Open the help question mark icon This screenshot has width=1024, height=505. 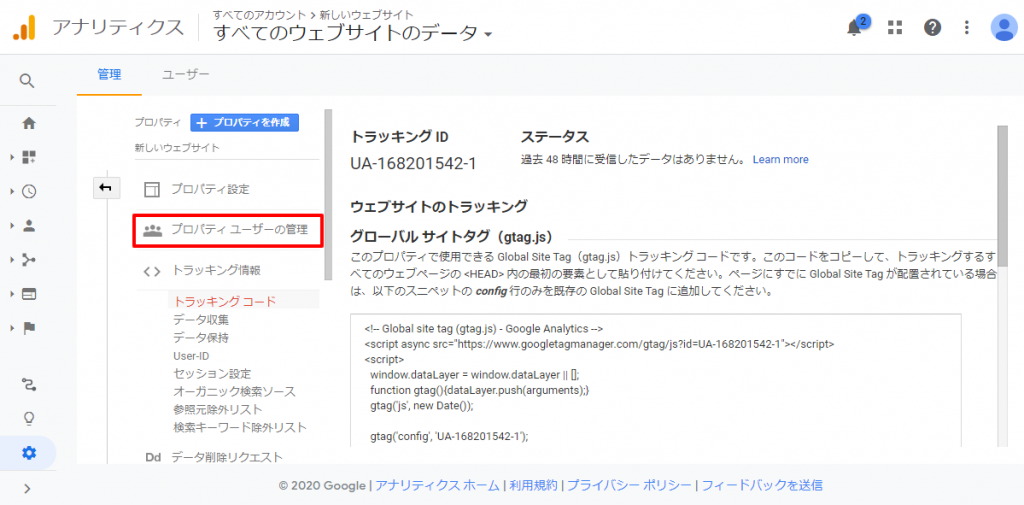[932, 27]
